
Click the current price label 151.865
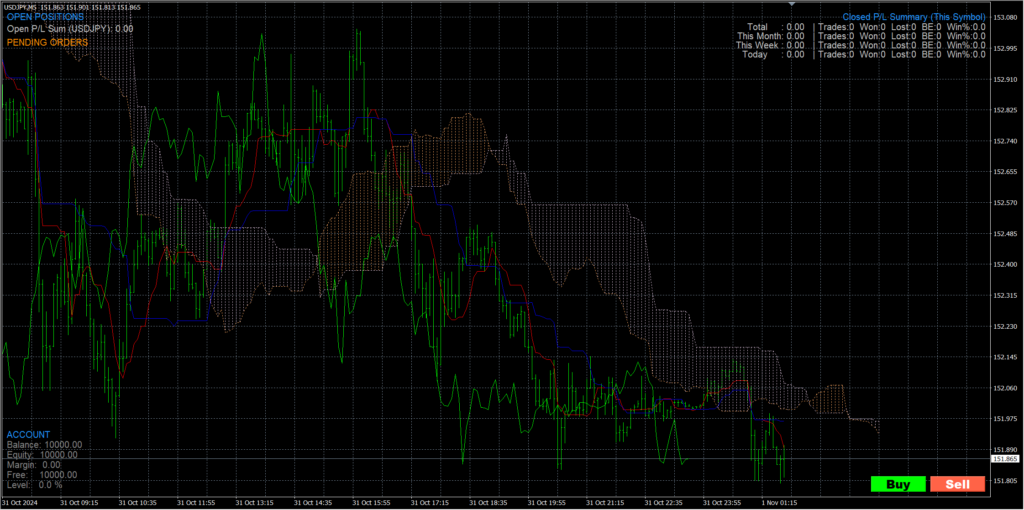1005,458
